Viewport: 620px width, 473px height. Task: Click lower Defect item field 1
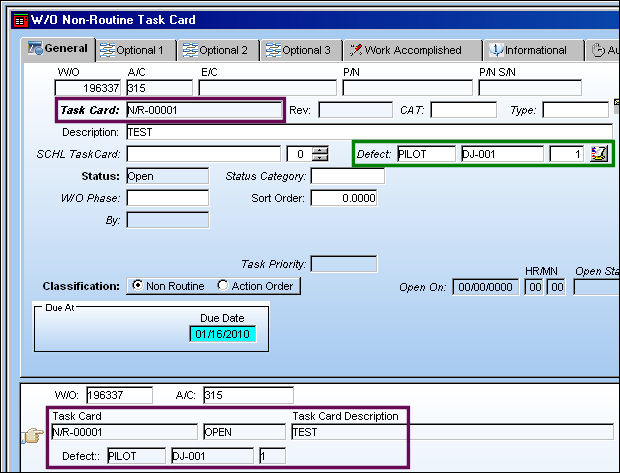tap(272, 456)
